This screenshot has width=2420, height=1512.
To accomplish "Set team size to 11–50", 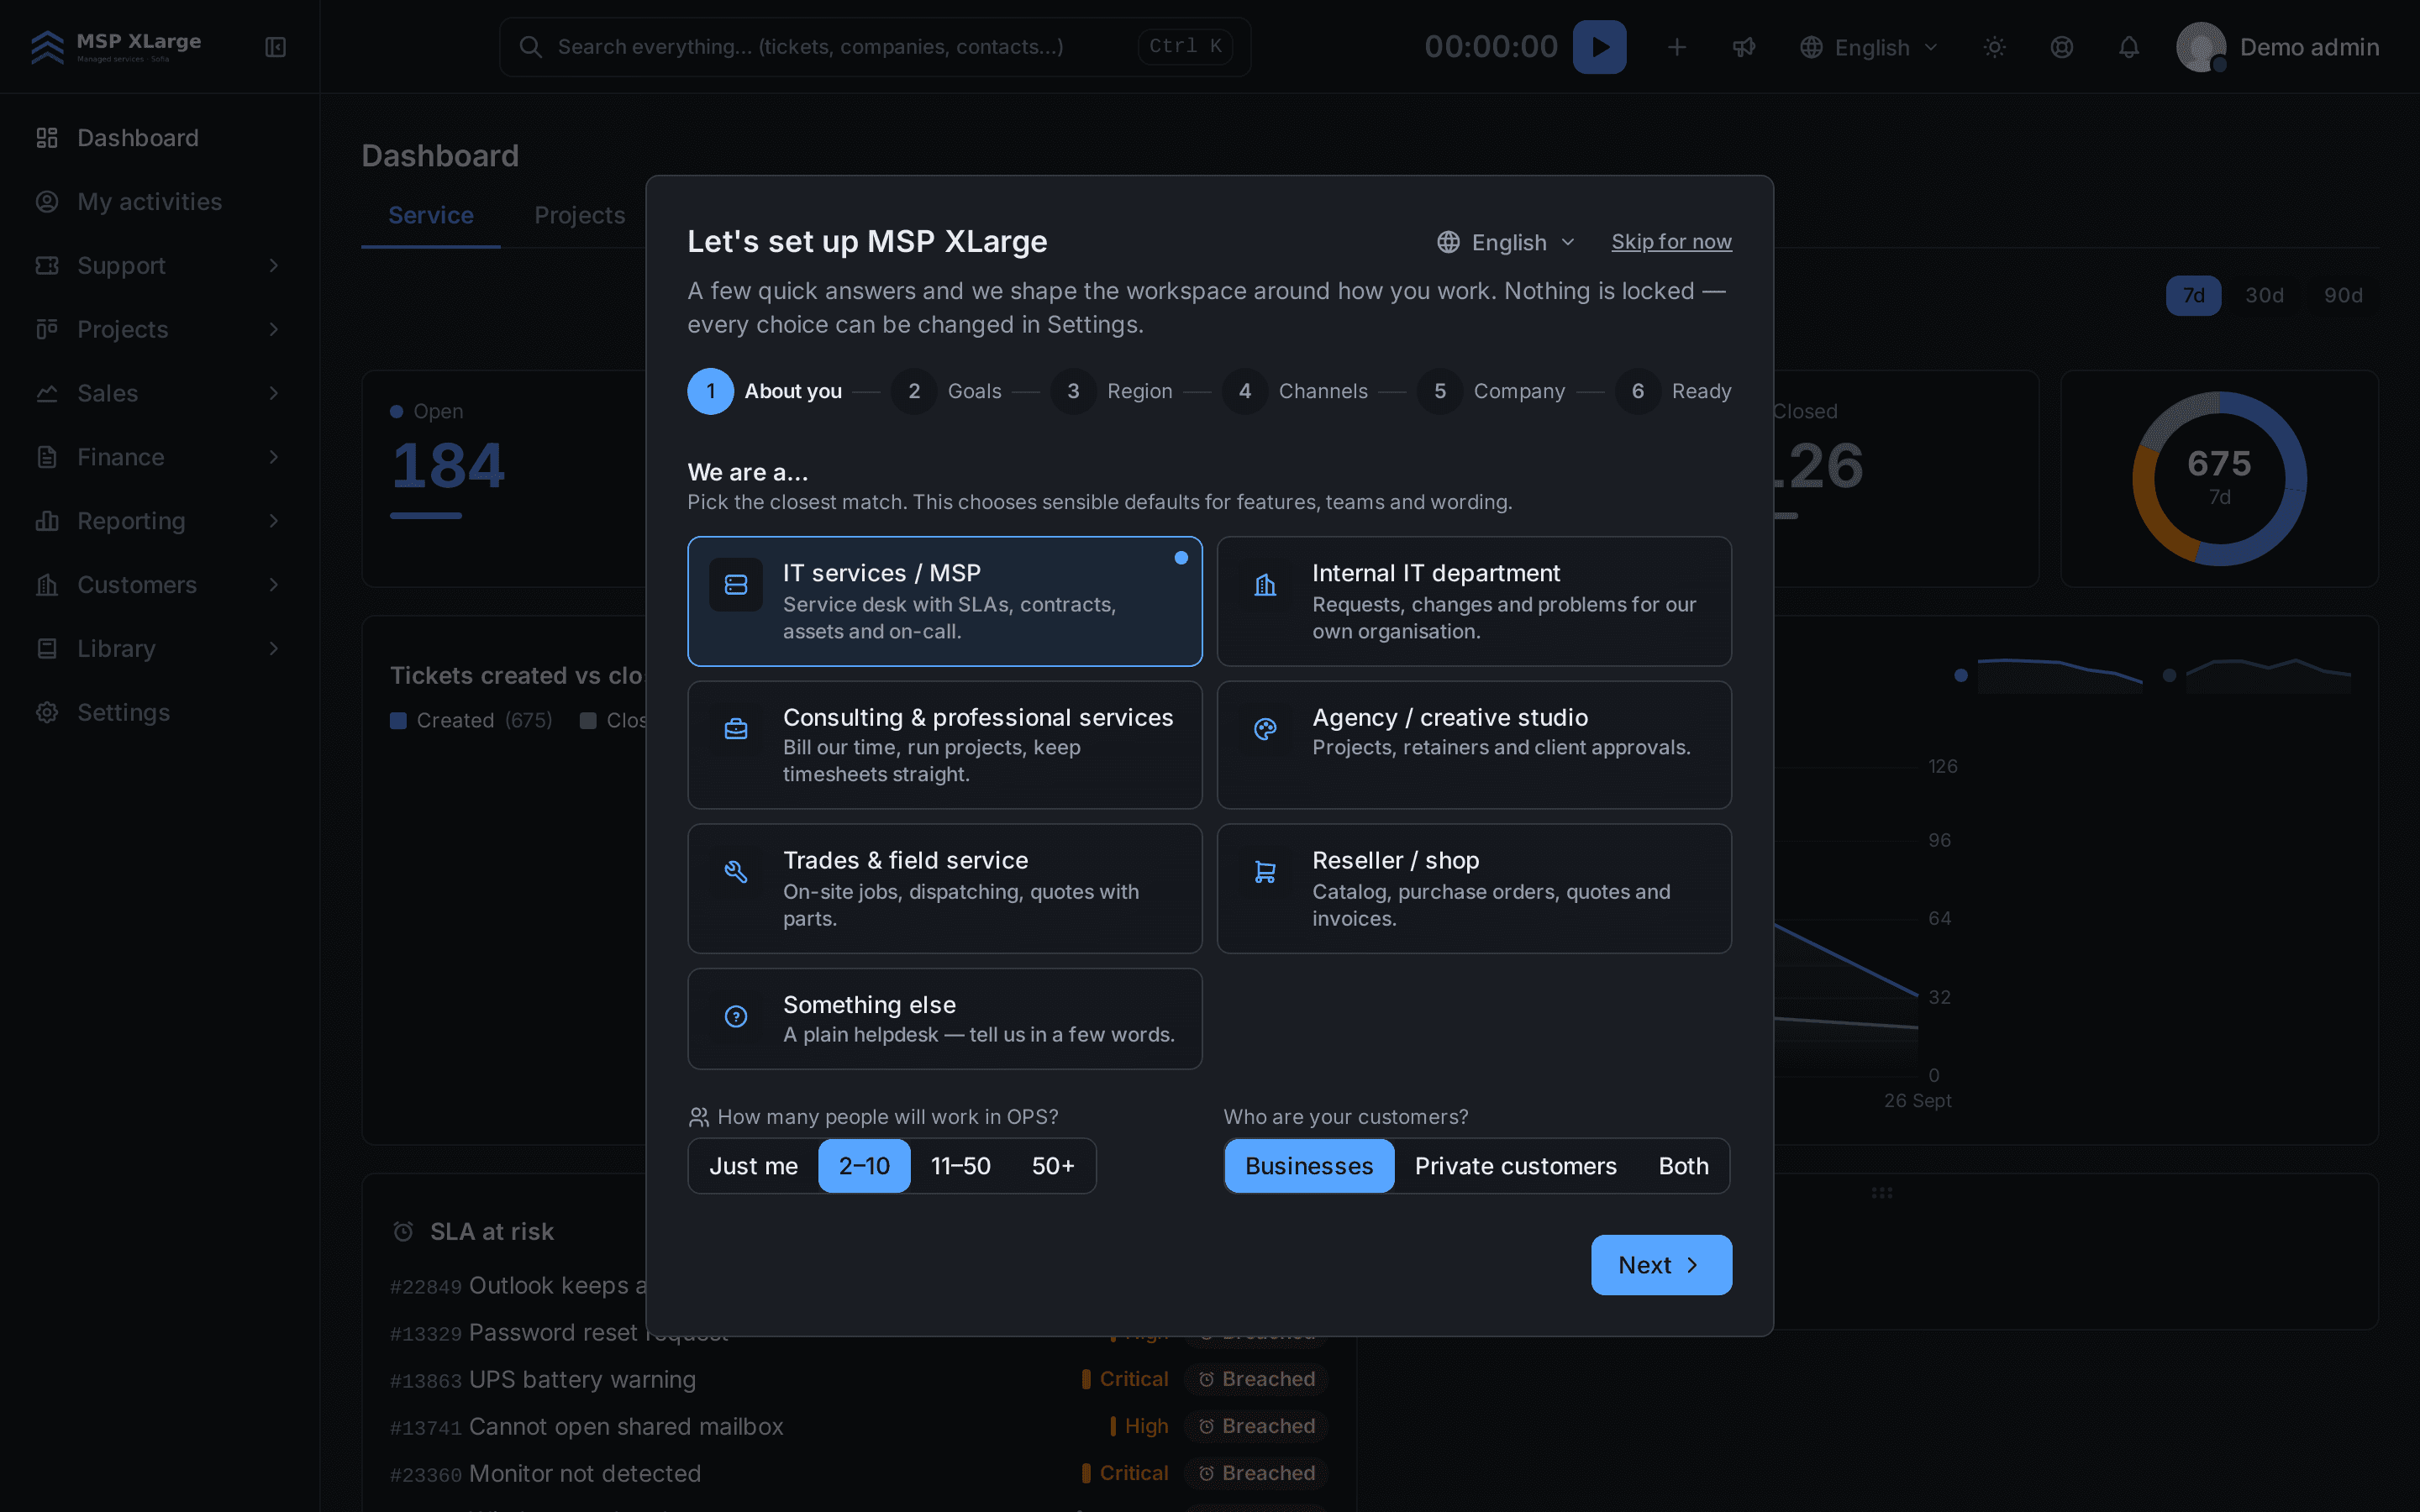I will point(960,1166).
